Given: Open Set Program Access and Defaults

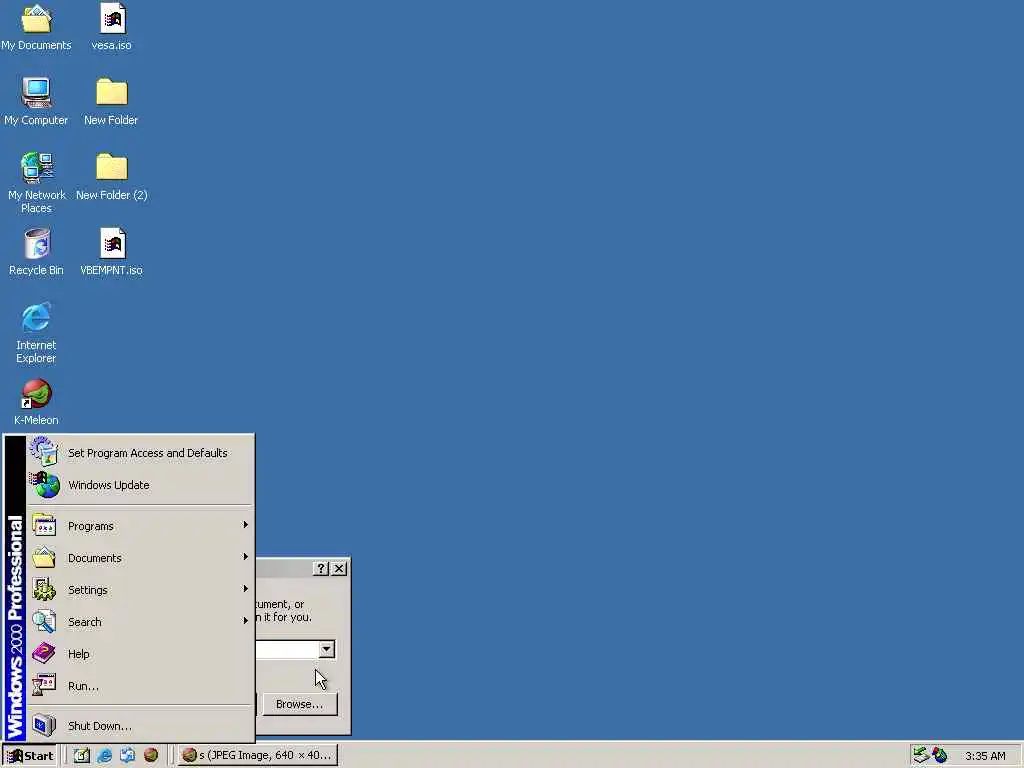Looking at the screenshot, I should [140, 453].
